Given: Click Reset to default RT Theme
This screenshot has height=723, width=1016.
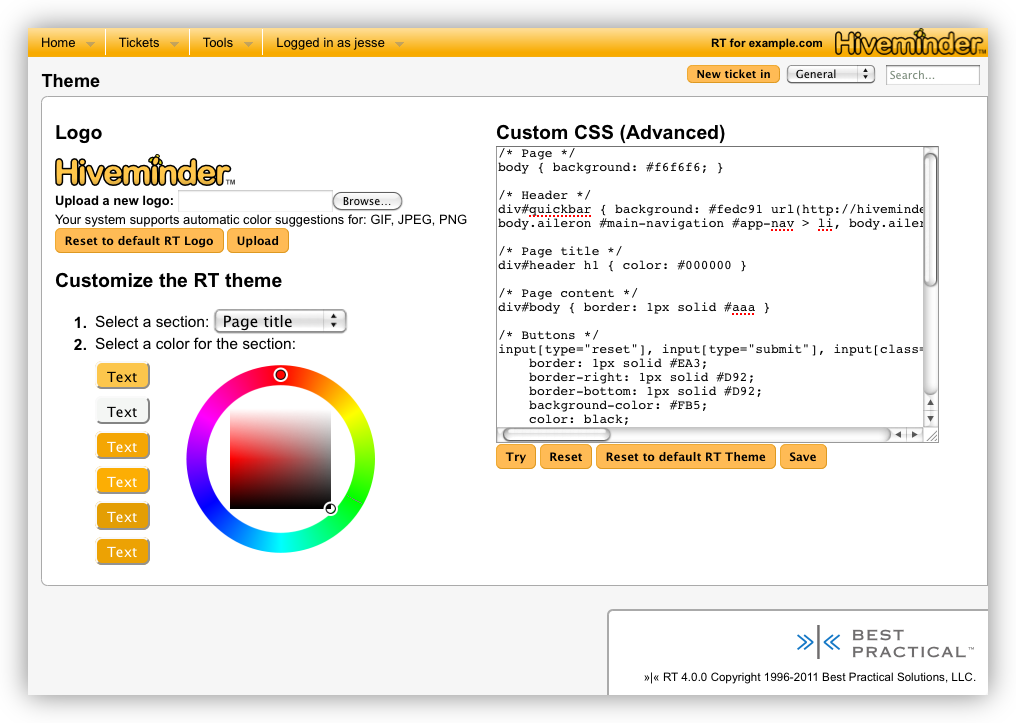Looking at the screenshot, I should click(686, 457).
